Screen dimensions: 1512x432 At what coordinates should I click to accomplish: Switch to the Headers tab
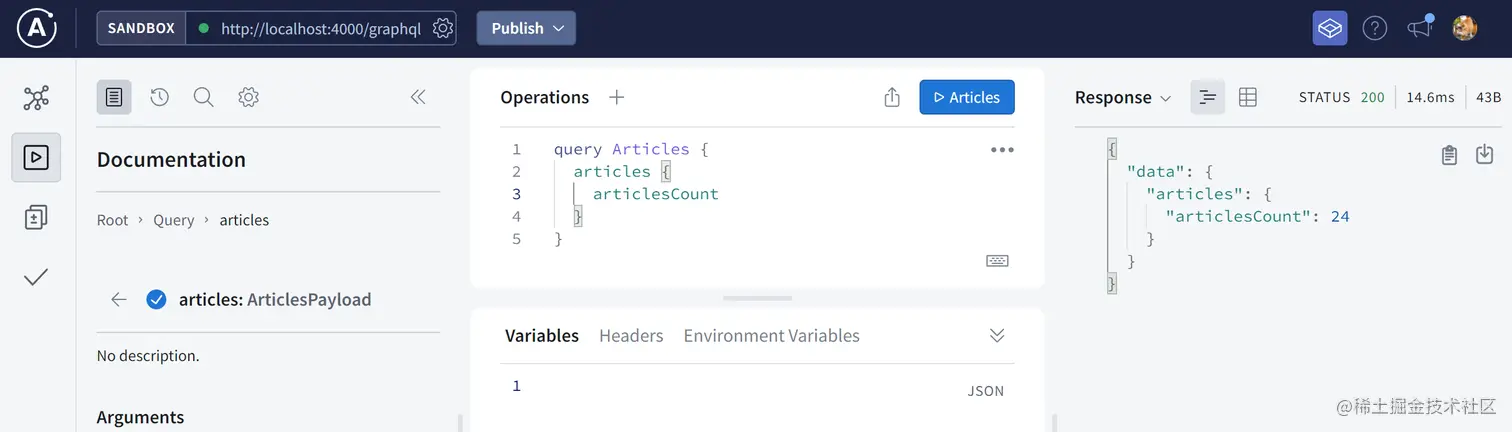pyautogui.click(x=631, y=335)
